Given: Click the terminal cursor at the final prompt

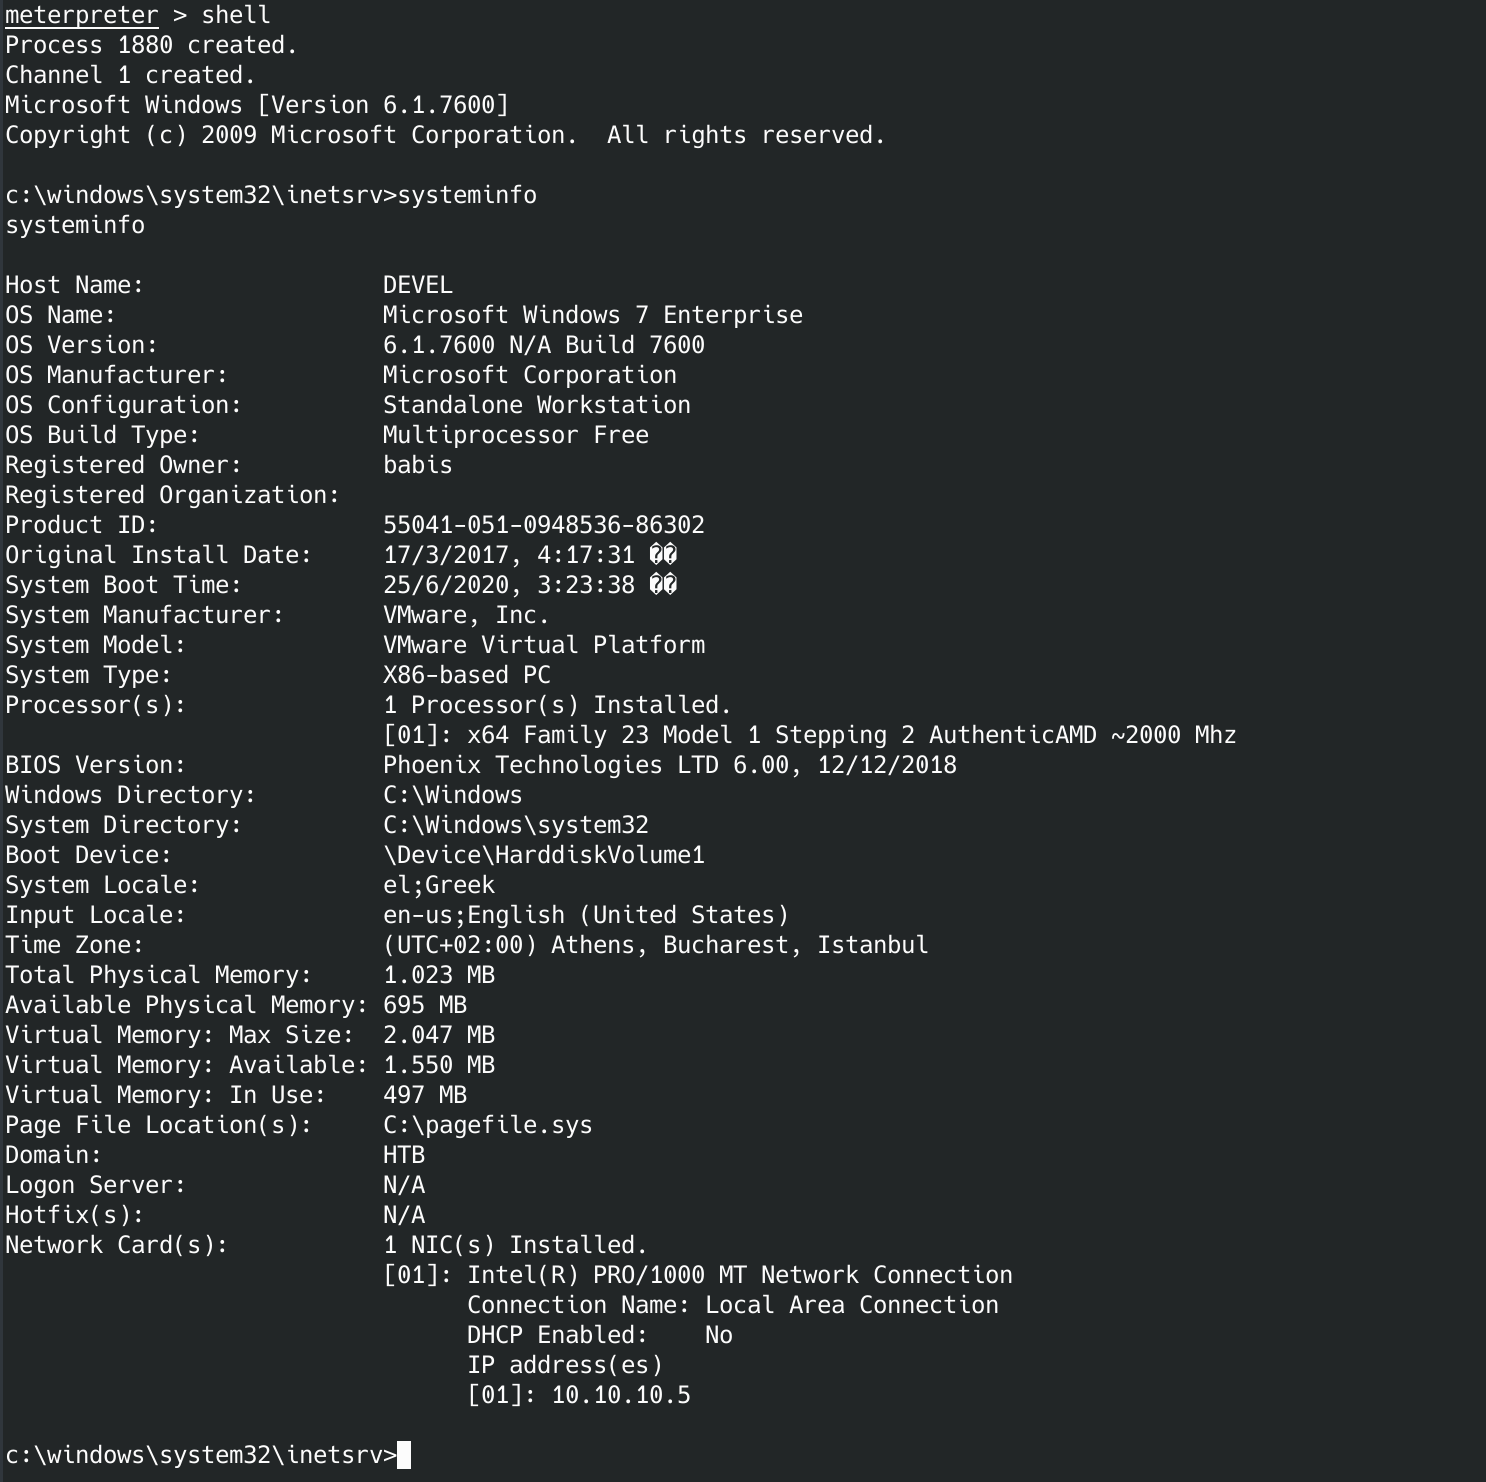Looking at the screenshot, I should pos(404,1455).
